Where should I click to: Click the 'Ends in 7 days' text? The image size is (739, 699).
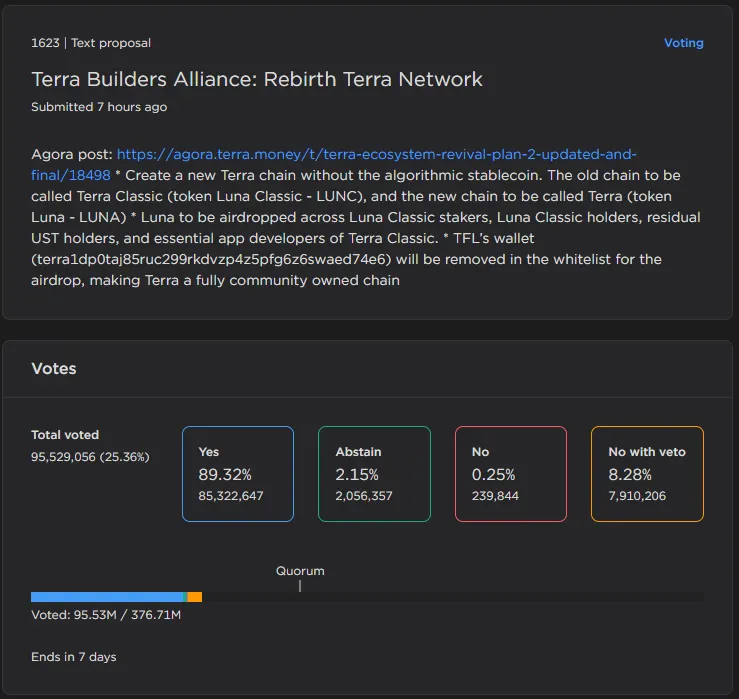pyautogui.click(x=74, y=657)
